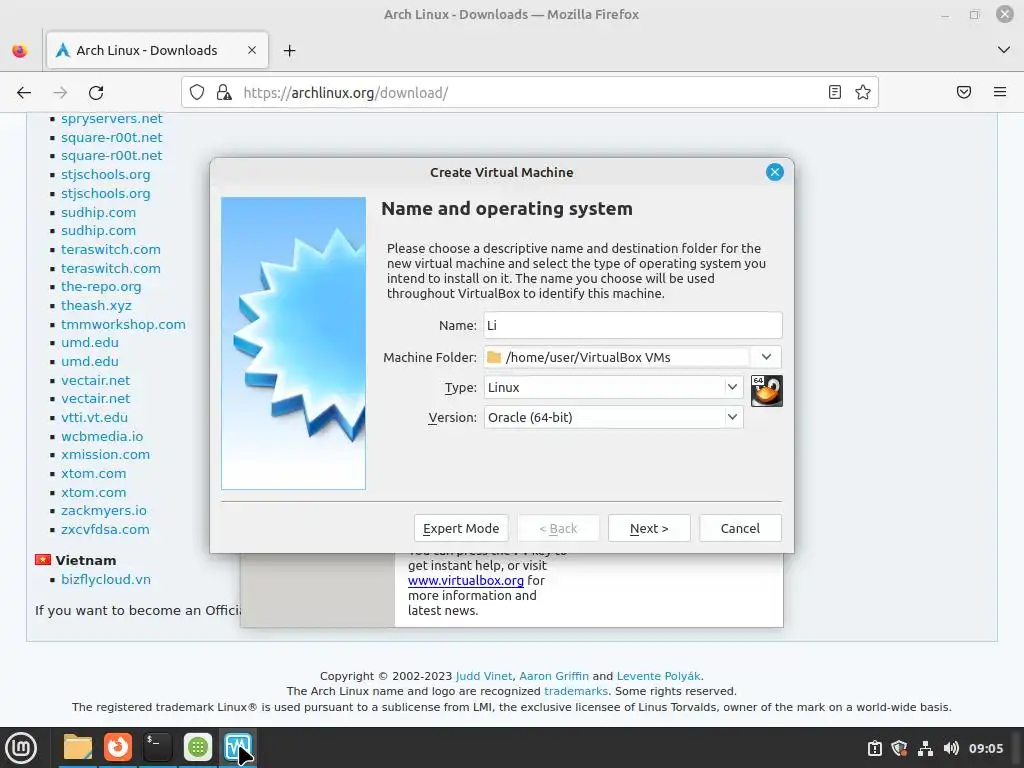Open the Terminal from the panel
This screenshot has width=1024, height=768.
tap(157, 748)
